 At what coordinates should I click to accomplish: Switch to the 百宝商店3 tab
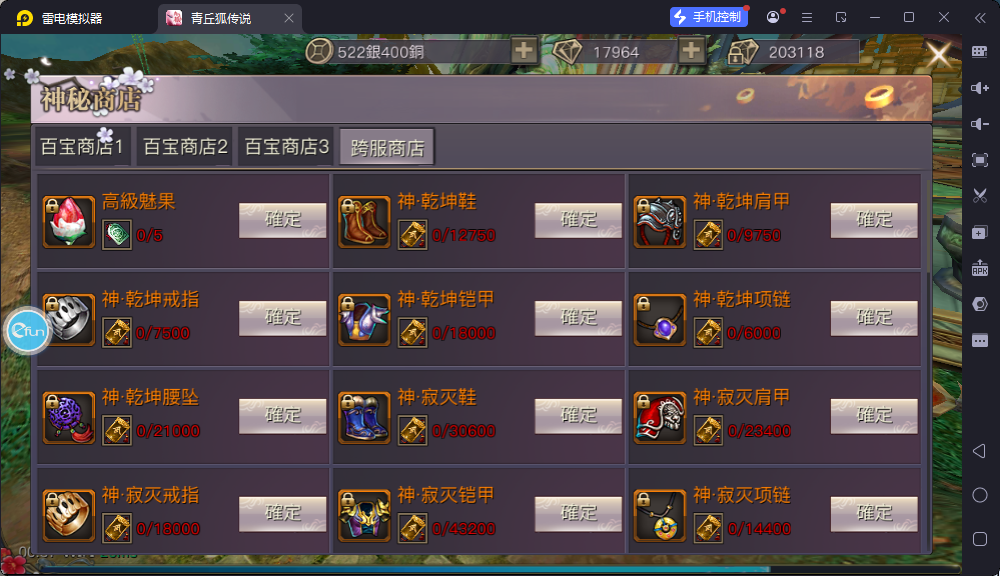(286, 147)
